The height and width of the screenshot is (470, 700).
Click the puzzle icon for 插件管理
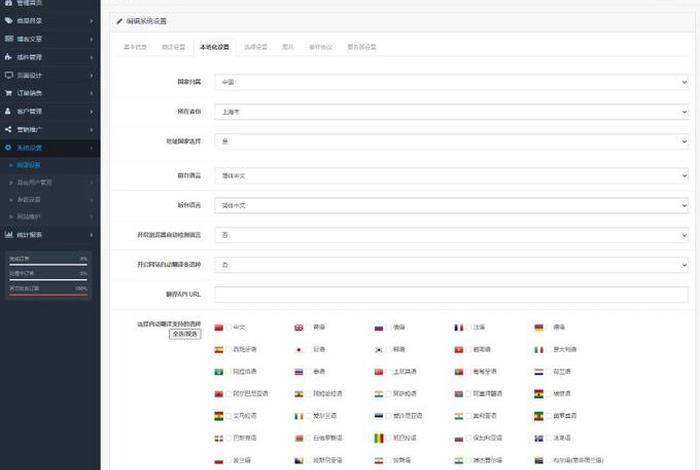pos(8,57)
